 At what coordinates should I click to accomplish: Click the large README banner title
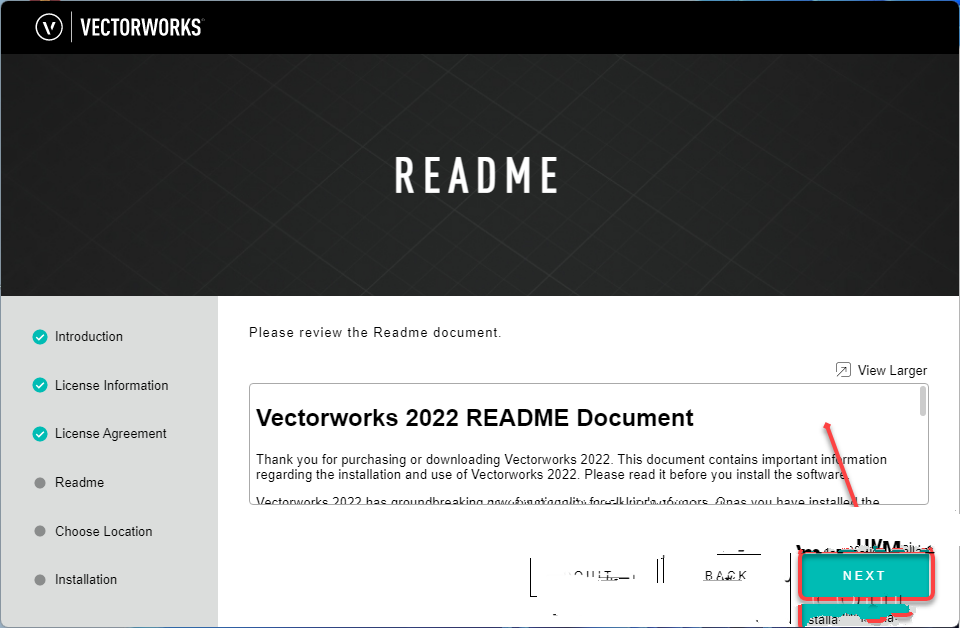(x=476, y=176)
